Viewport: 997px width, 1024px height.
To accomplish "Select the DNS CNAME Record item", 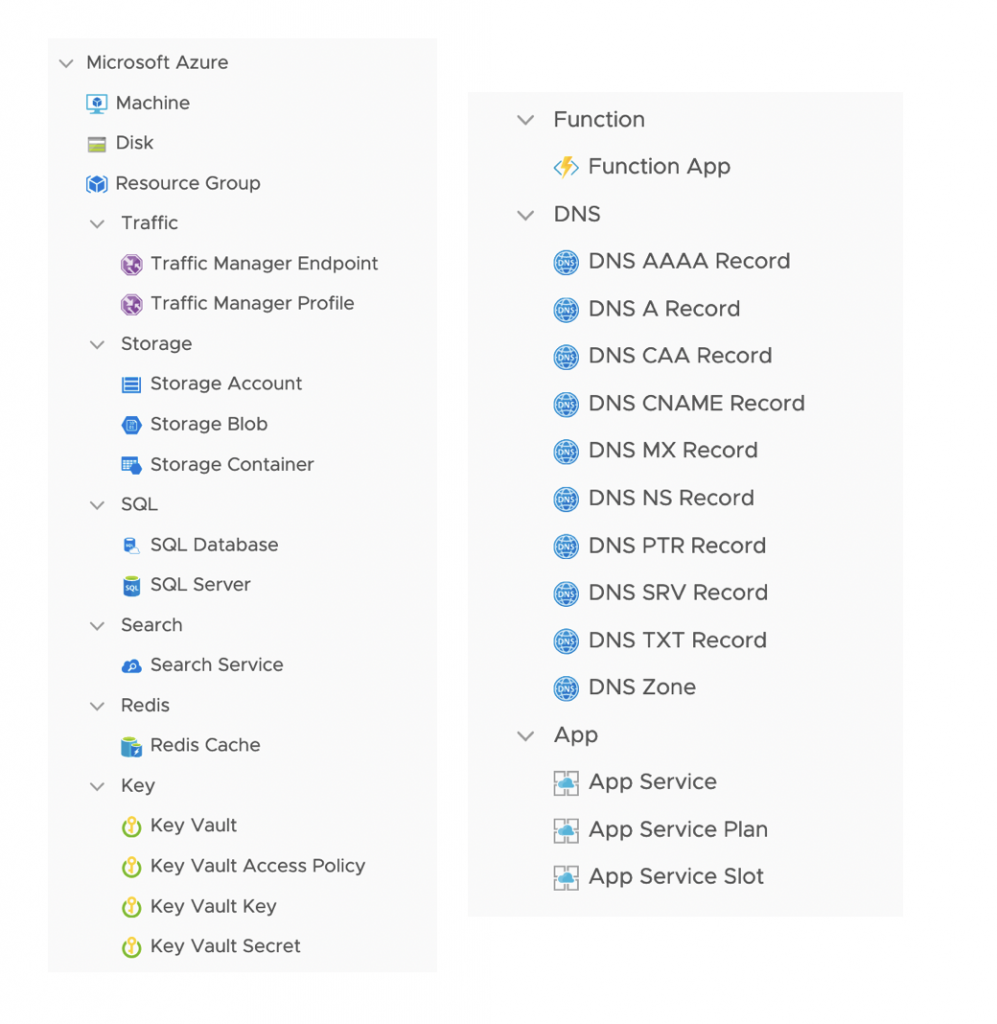I will (x=696, y=403).
